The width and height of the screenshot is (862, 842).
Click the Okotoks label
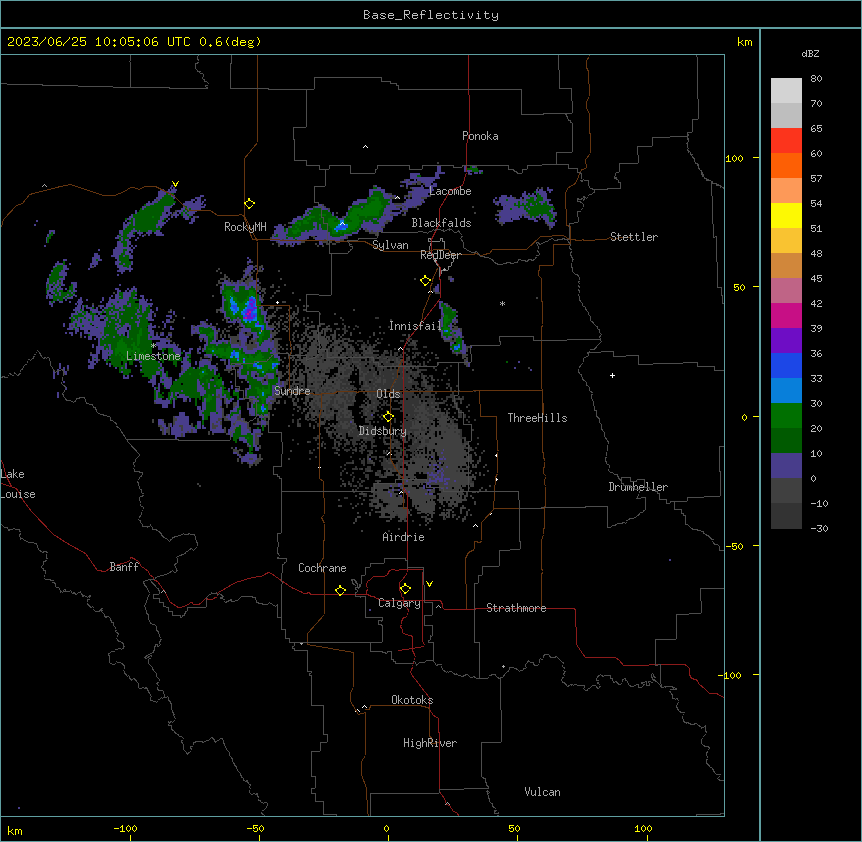412,700
